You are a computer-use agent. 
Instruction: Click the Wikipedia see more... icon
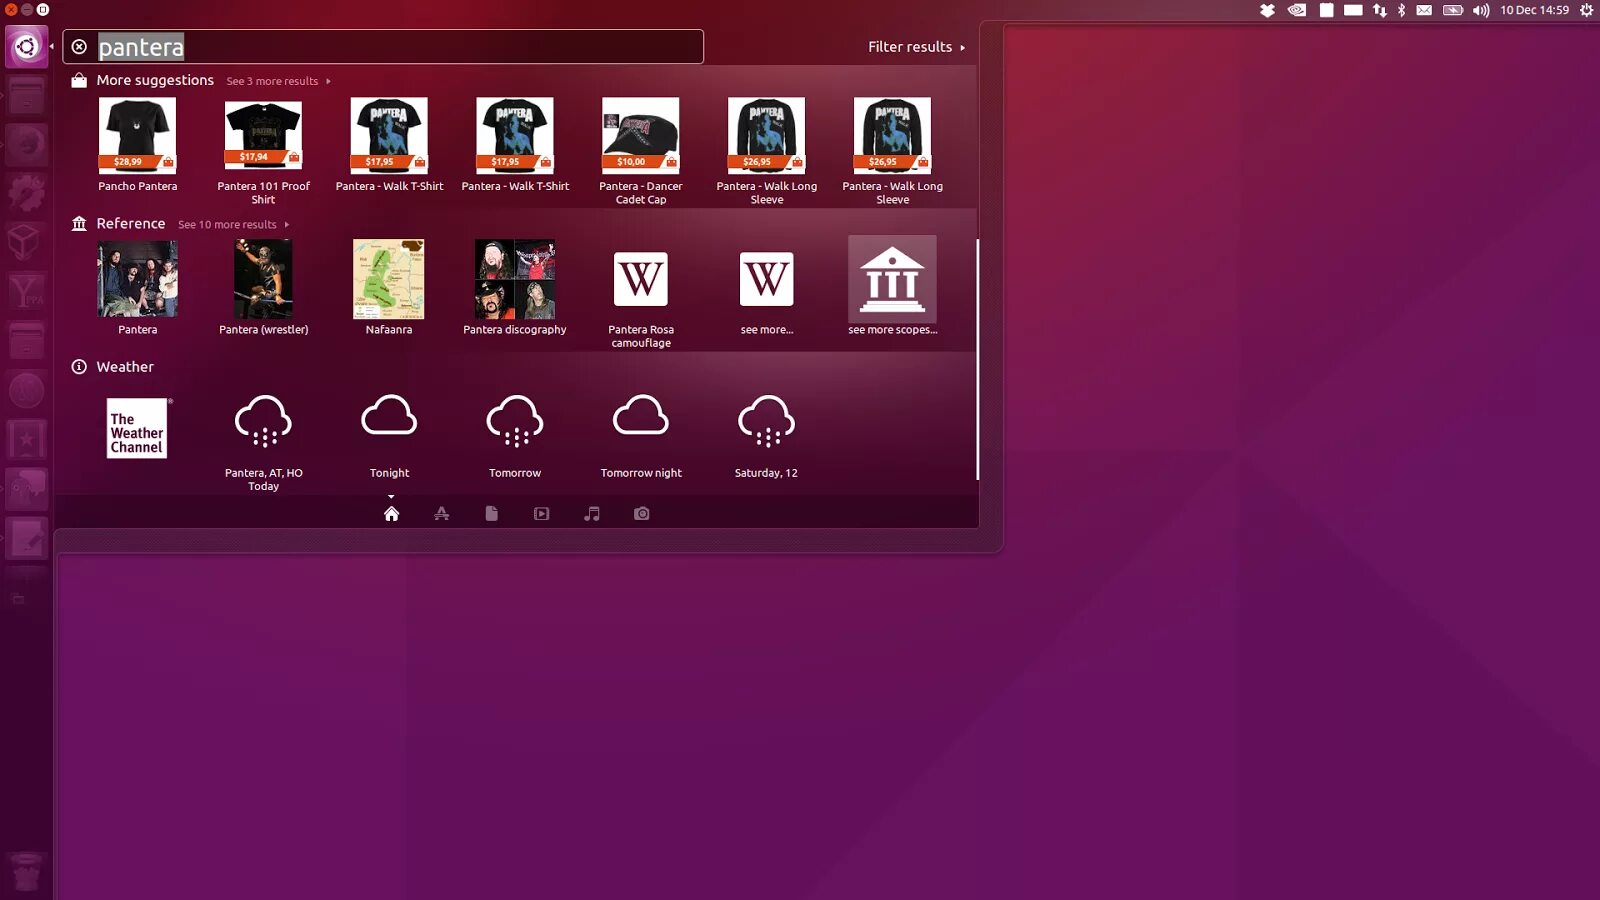point(767,279)
